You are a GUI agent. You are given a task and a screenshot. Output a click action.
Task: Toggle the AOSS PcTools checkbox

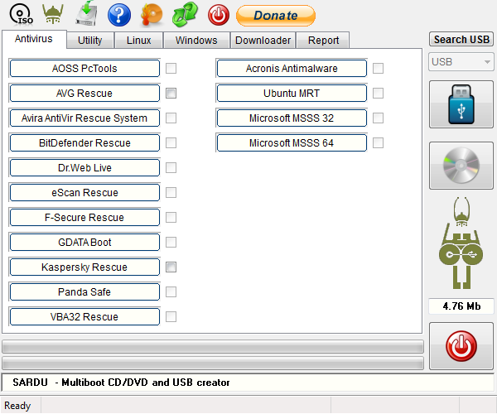(x=171, y=68)
